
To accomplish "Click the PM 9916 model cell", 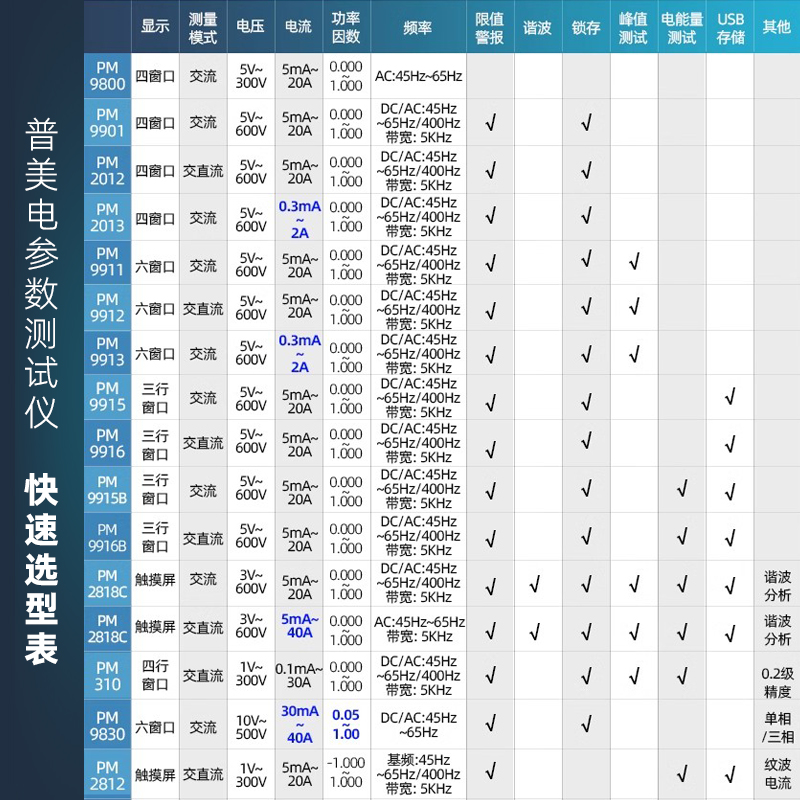I will click(x=107, y=443).
